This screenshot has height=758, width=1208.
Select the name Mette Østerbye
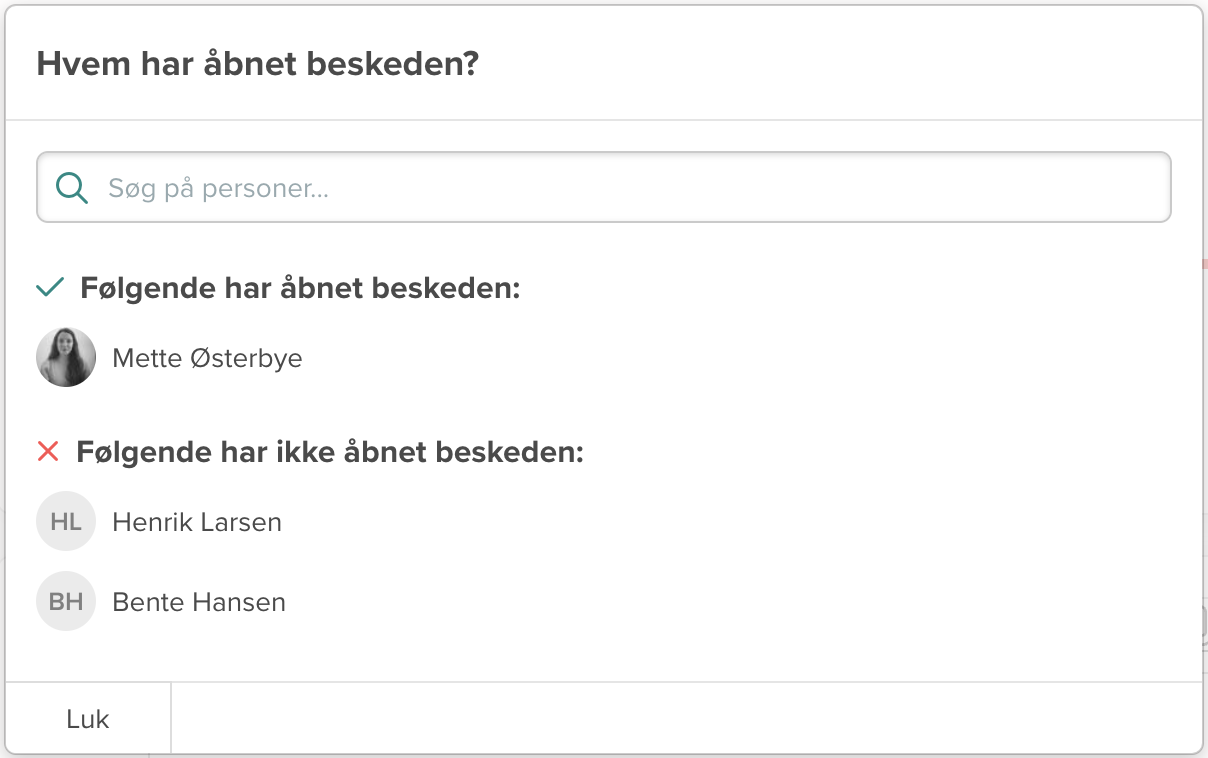(x=207, y=358)
